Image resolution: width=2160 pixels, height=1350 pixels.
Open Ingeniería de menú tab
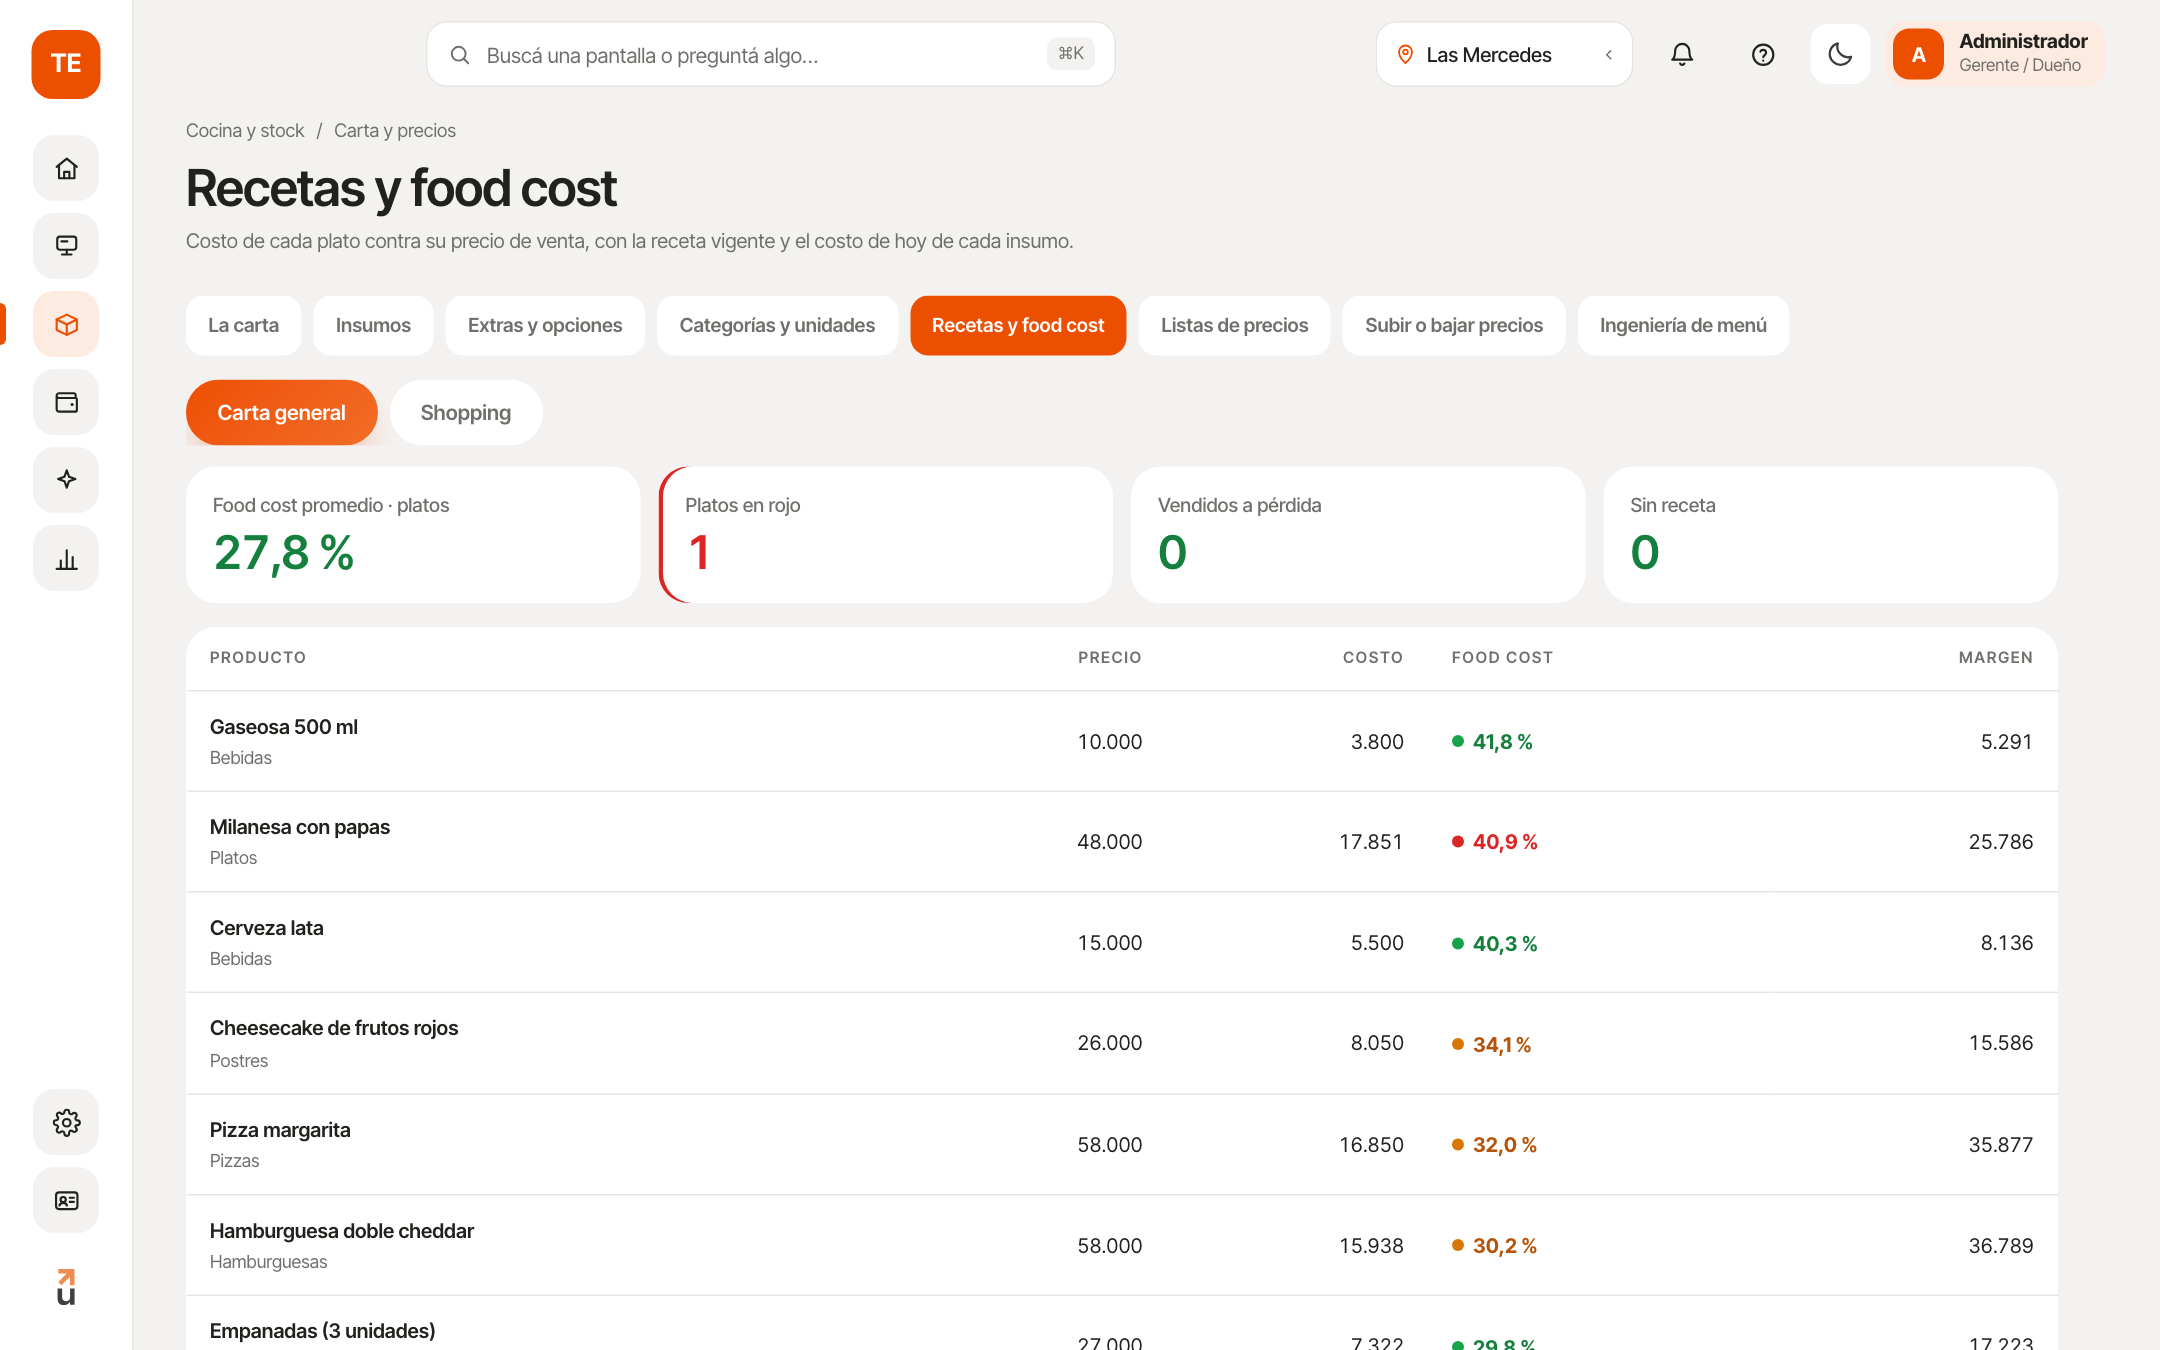pos(1683,325)
